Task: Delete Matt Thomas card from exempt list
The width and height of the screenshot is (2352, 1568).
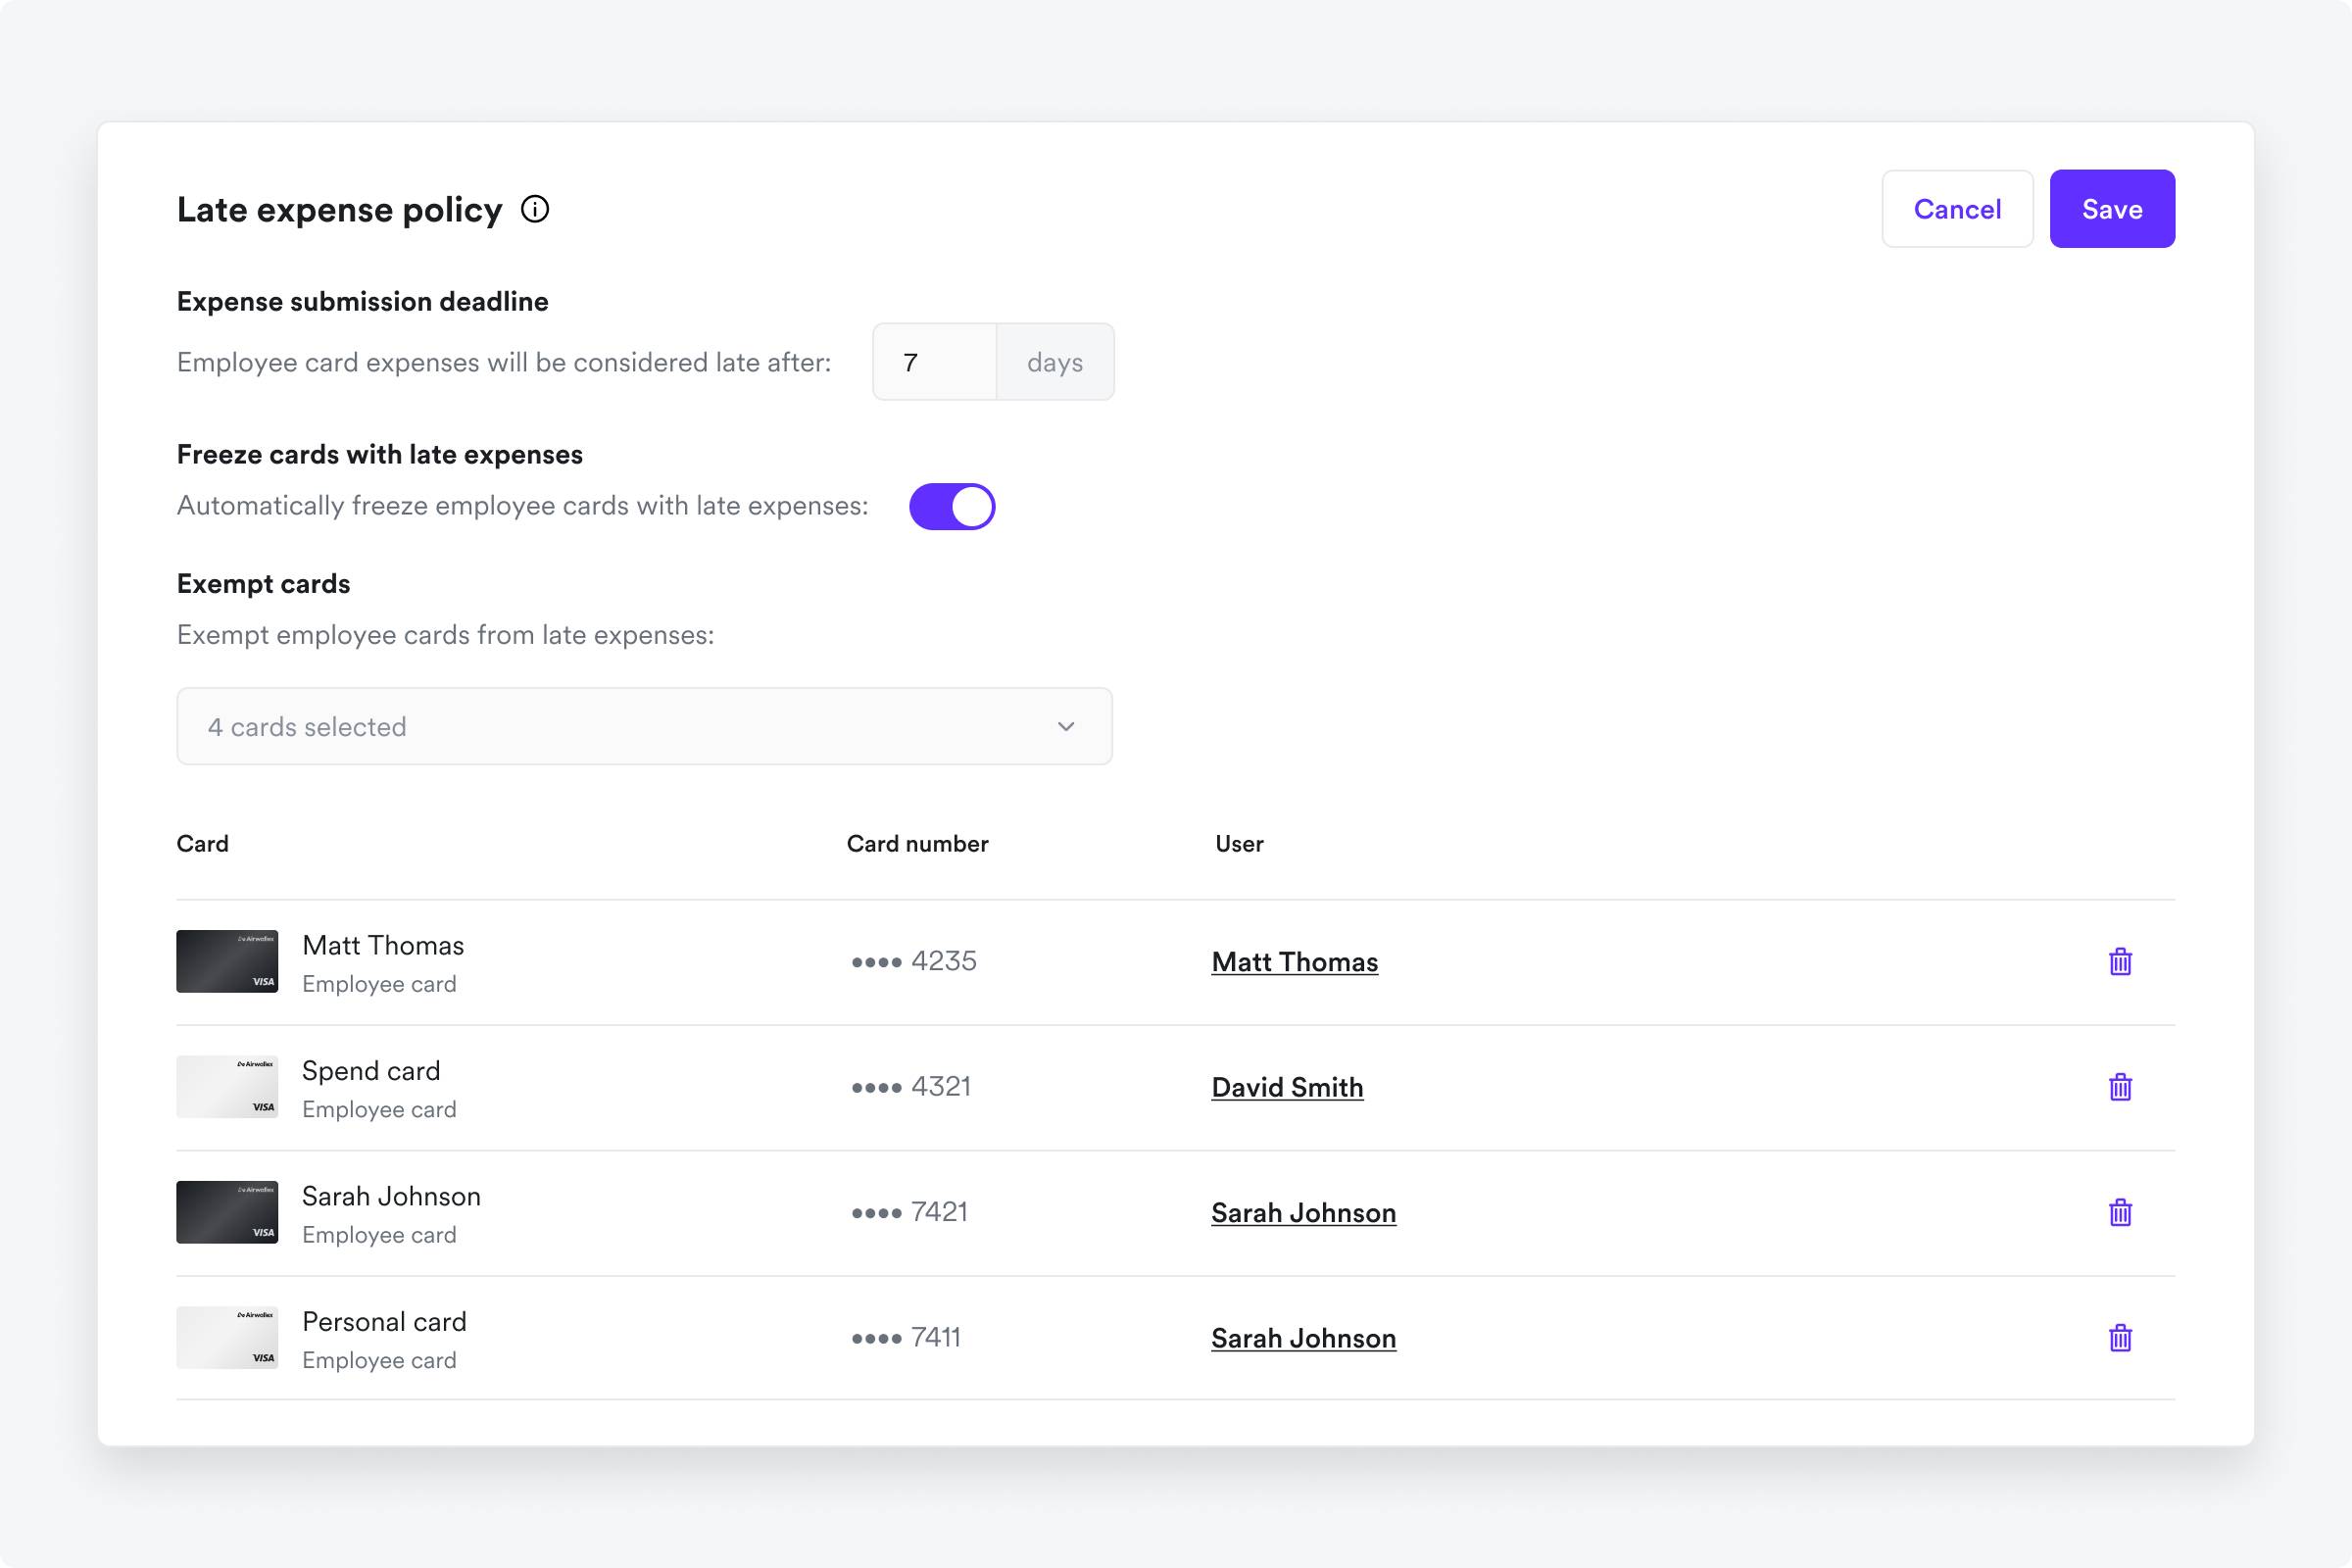Action: tap(2120, 962)
